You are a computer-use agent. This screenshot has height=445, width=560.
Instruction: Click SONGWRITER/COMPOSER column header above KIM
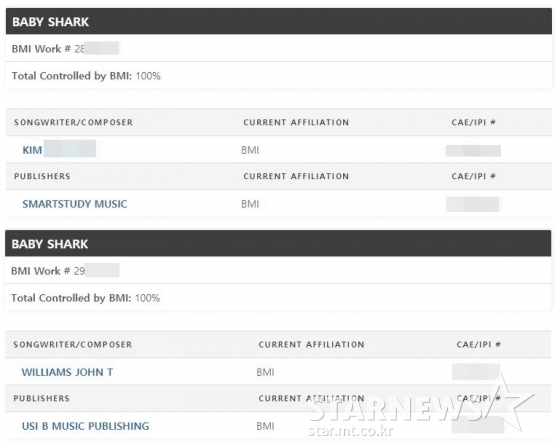pos(73,122)
